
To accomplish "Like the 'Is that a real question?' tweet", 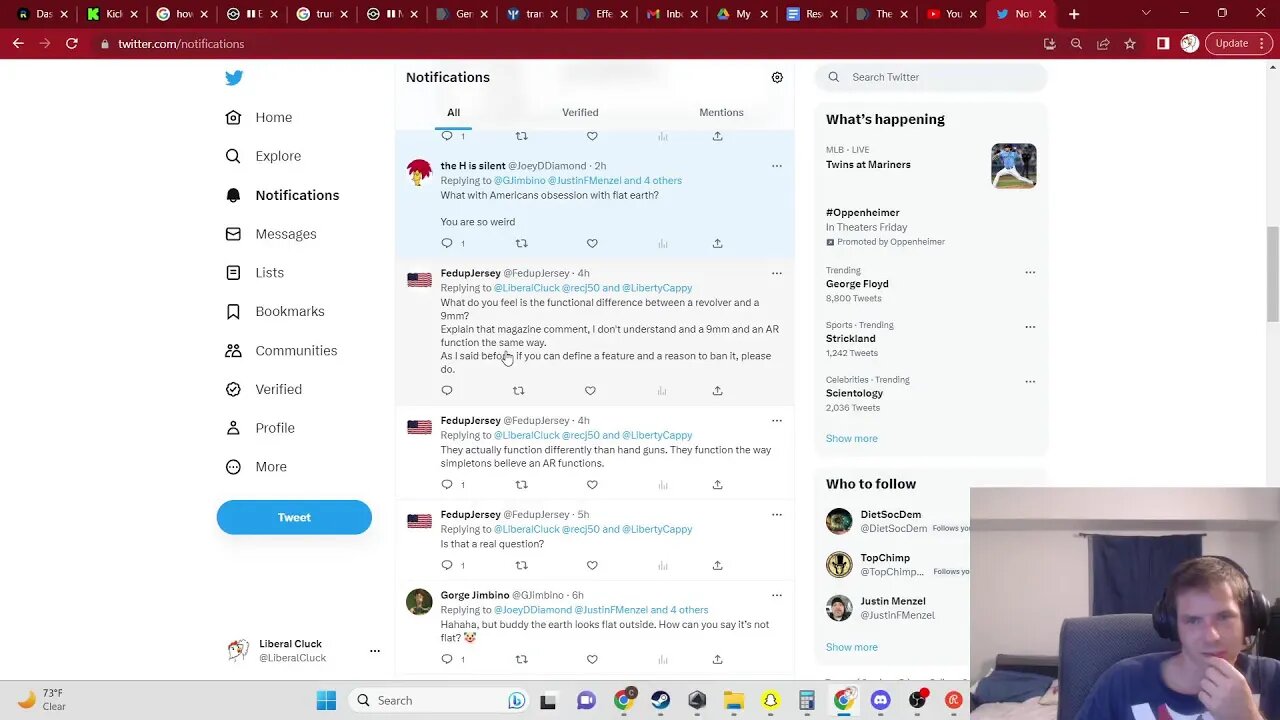I will coord(592,566).
